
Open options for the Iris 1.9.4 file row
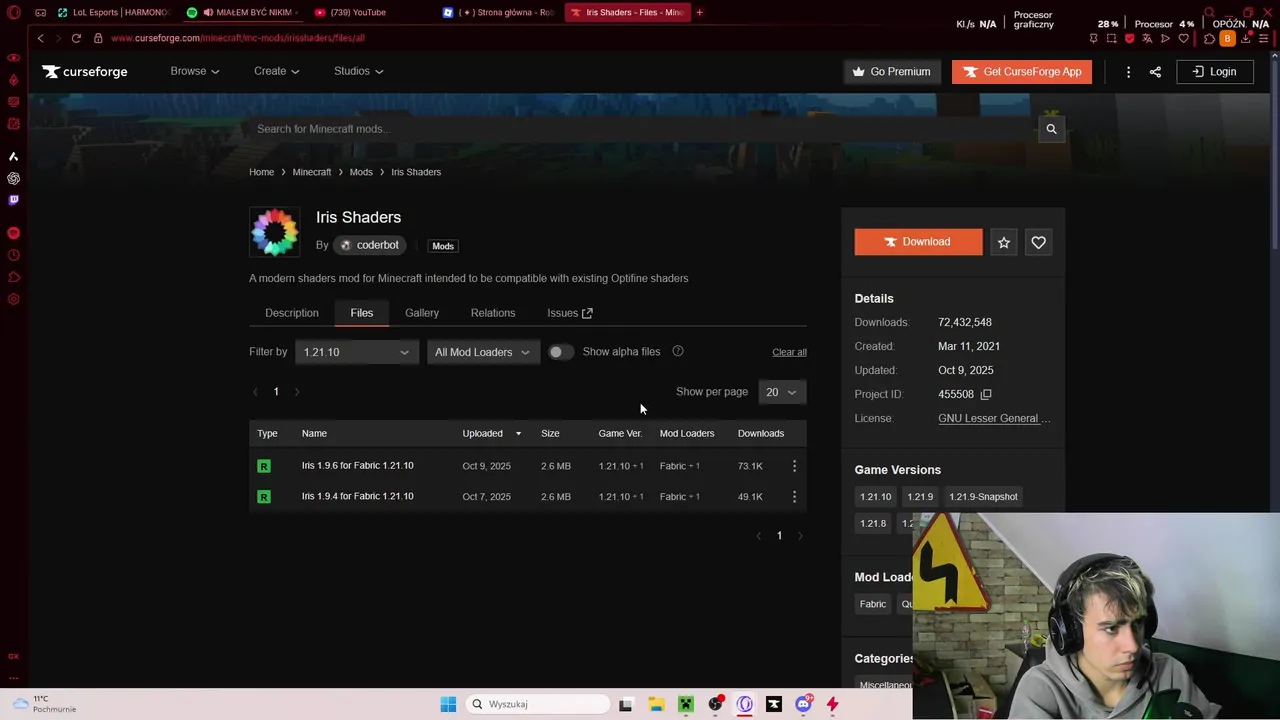click(x=794, y=497)
